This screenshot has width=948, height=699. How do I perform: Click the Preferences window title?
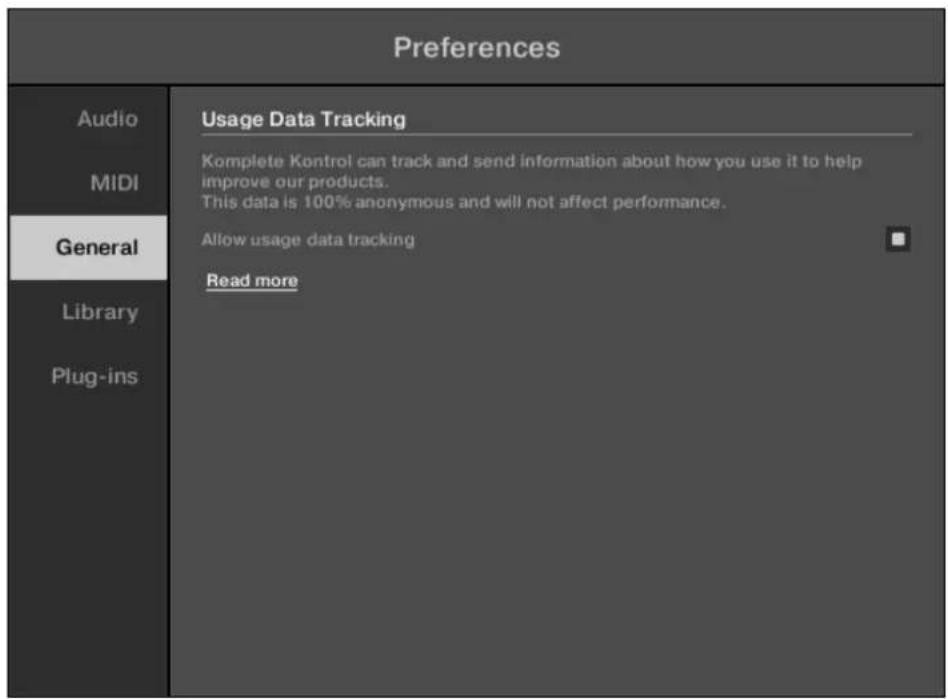476,47
